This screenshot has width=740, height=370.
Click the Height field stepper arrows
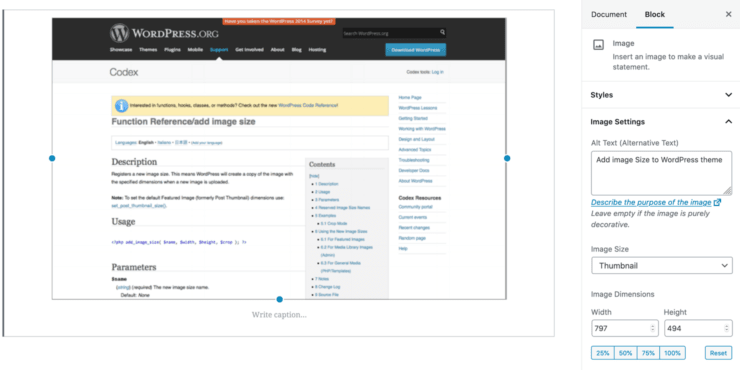pyautogui.click(x=726, y=328)
